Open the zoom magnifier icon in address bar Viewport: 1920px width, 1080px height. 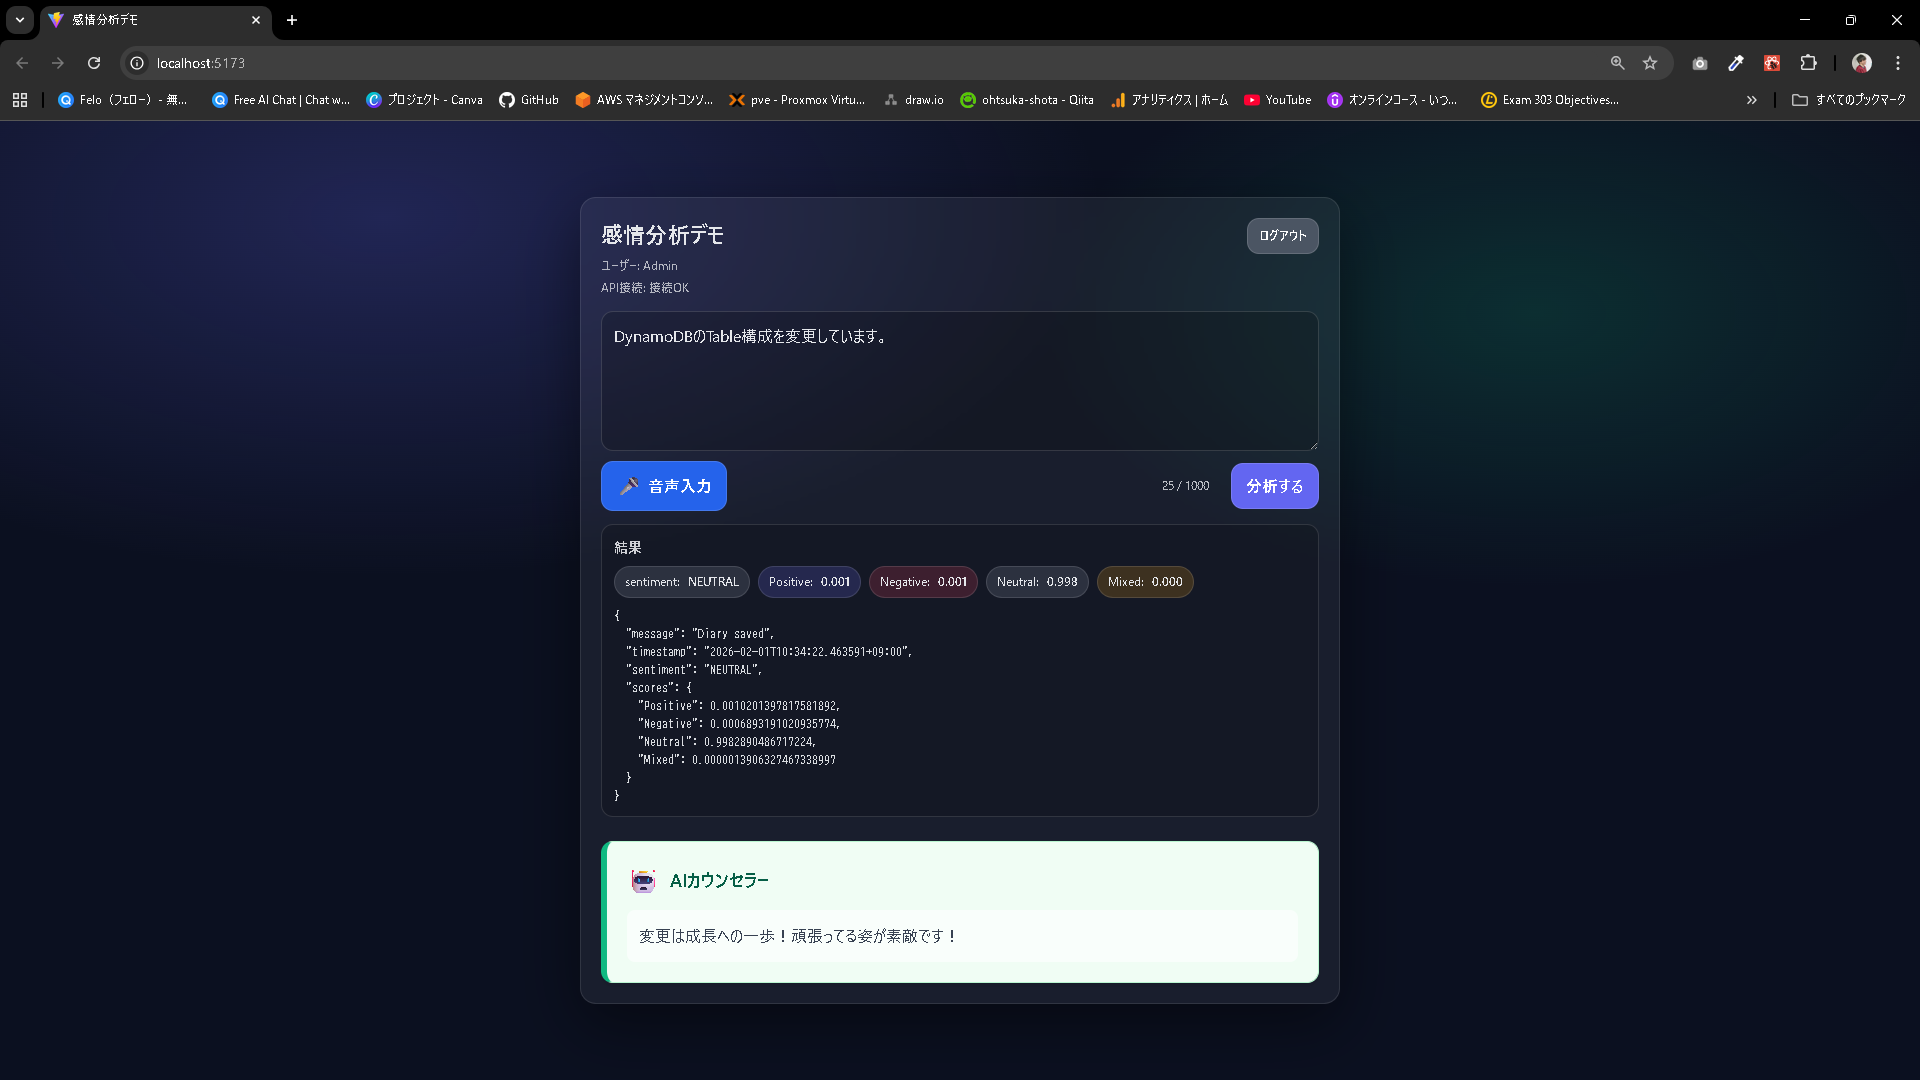tap(1617, 63)
